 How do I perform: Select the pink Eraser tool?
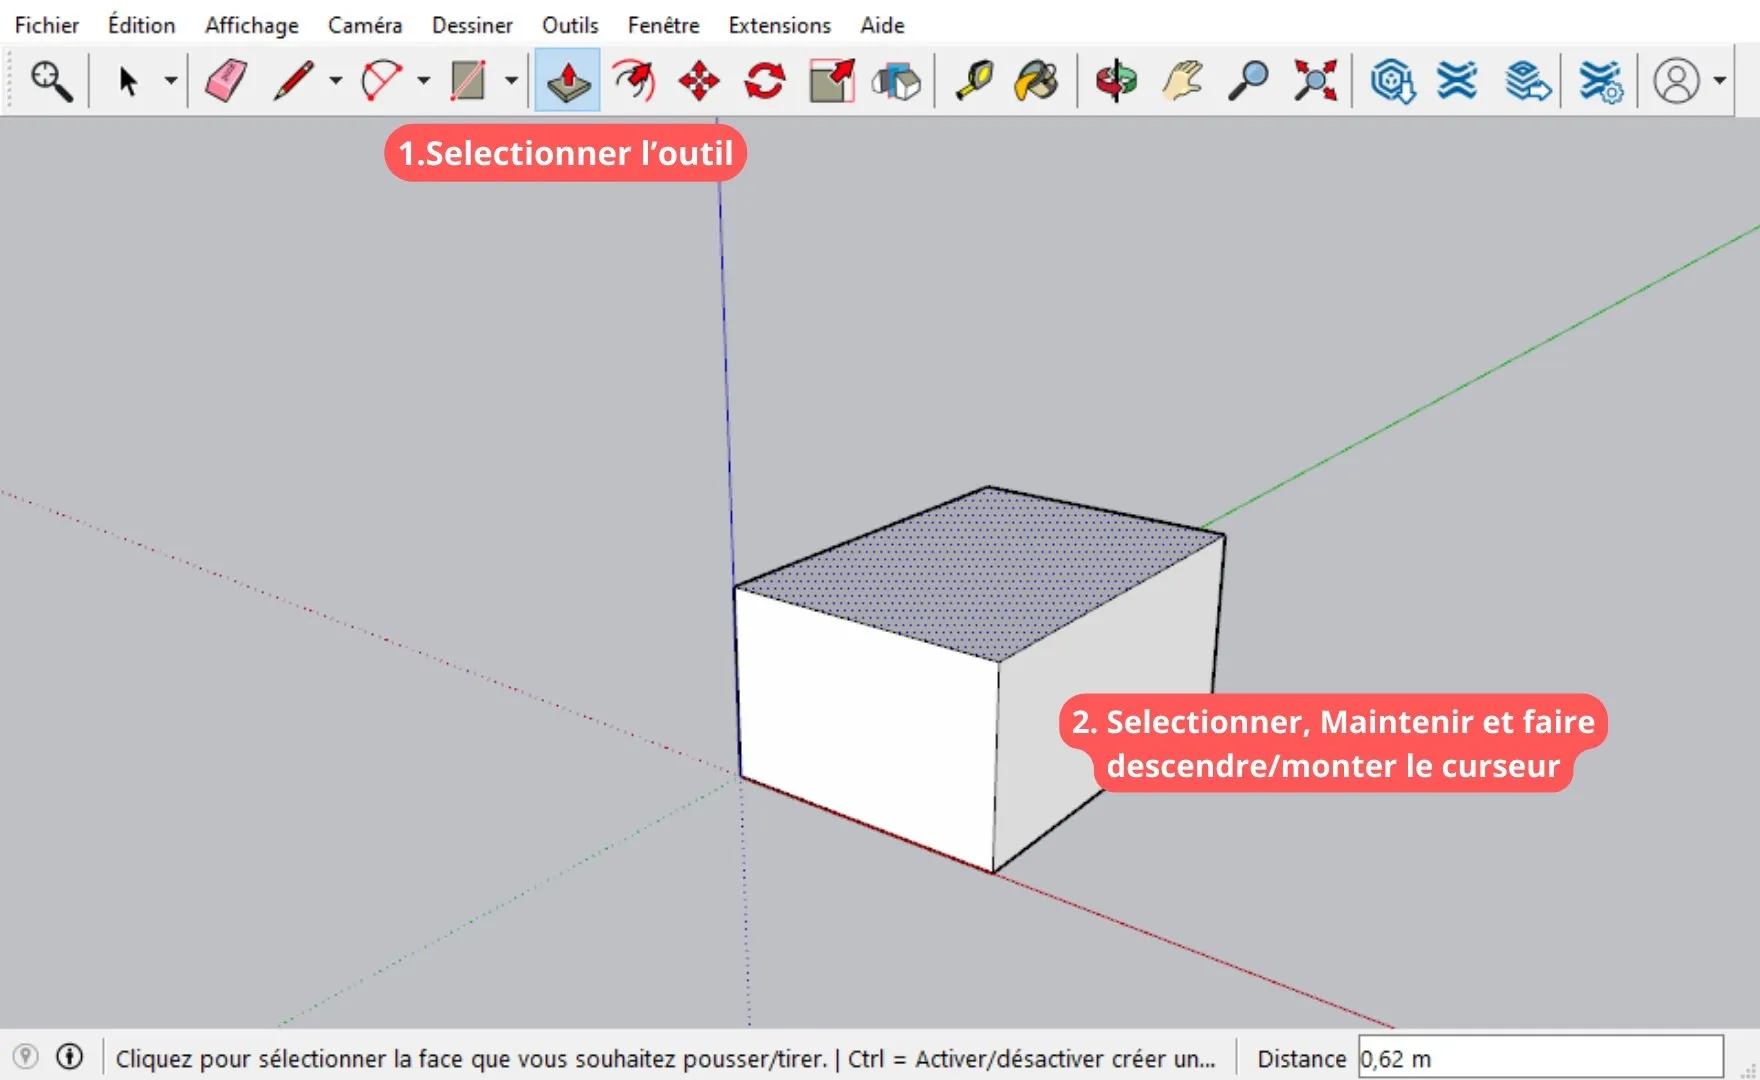[x=226, y=81]
